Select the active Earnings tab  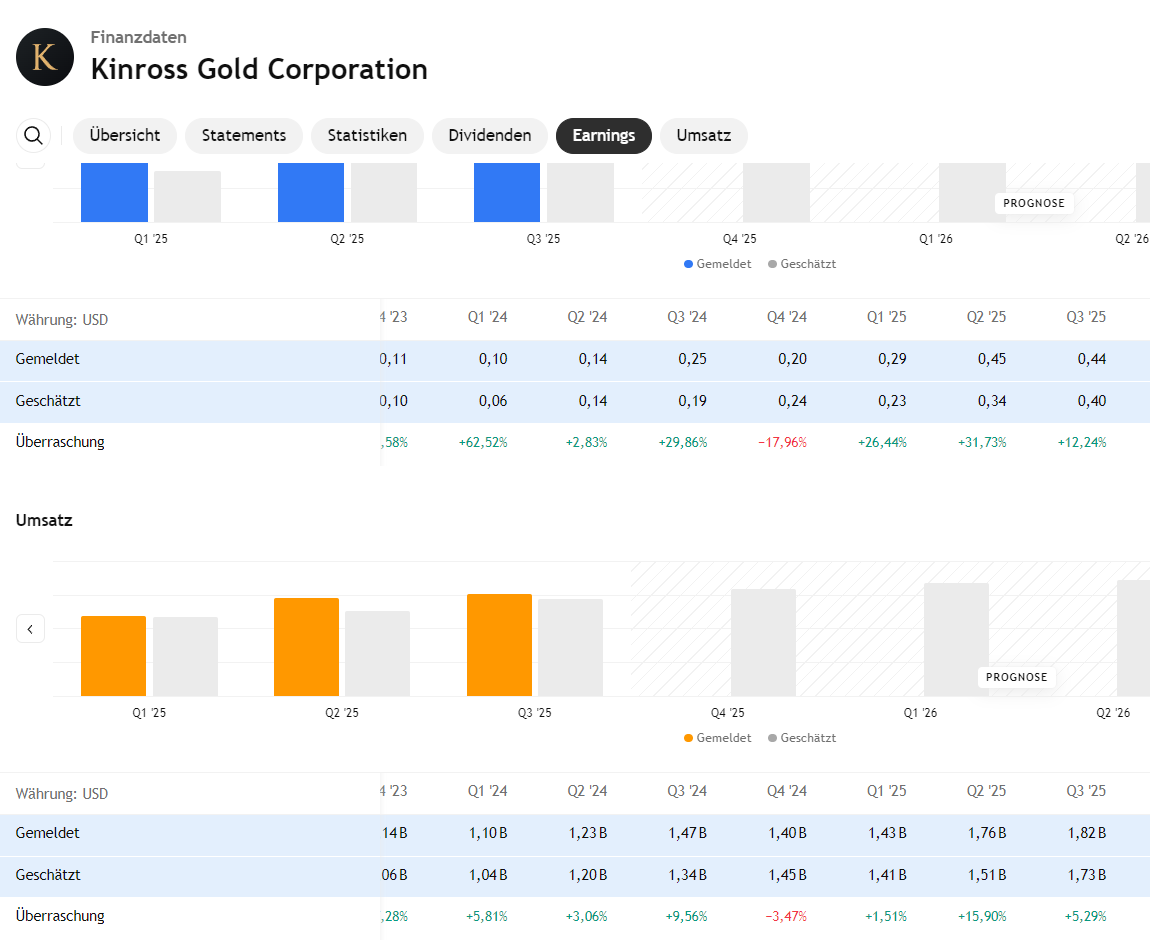point(603,136)
